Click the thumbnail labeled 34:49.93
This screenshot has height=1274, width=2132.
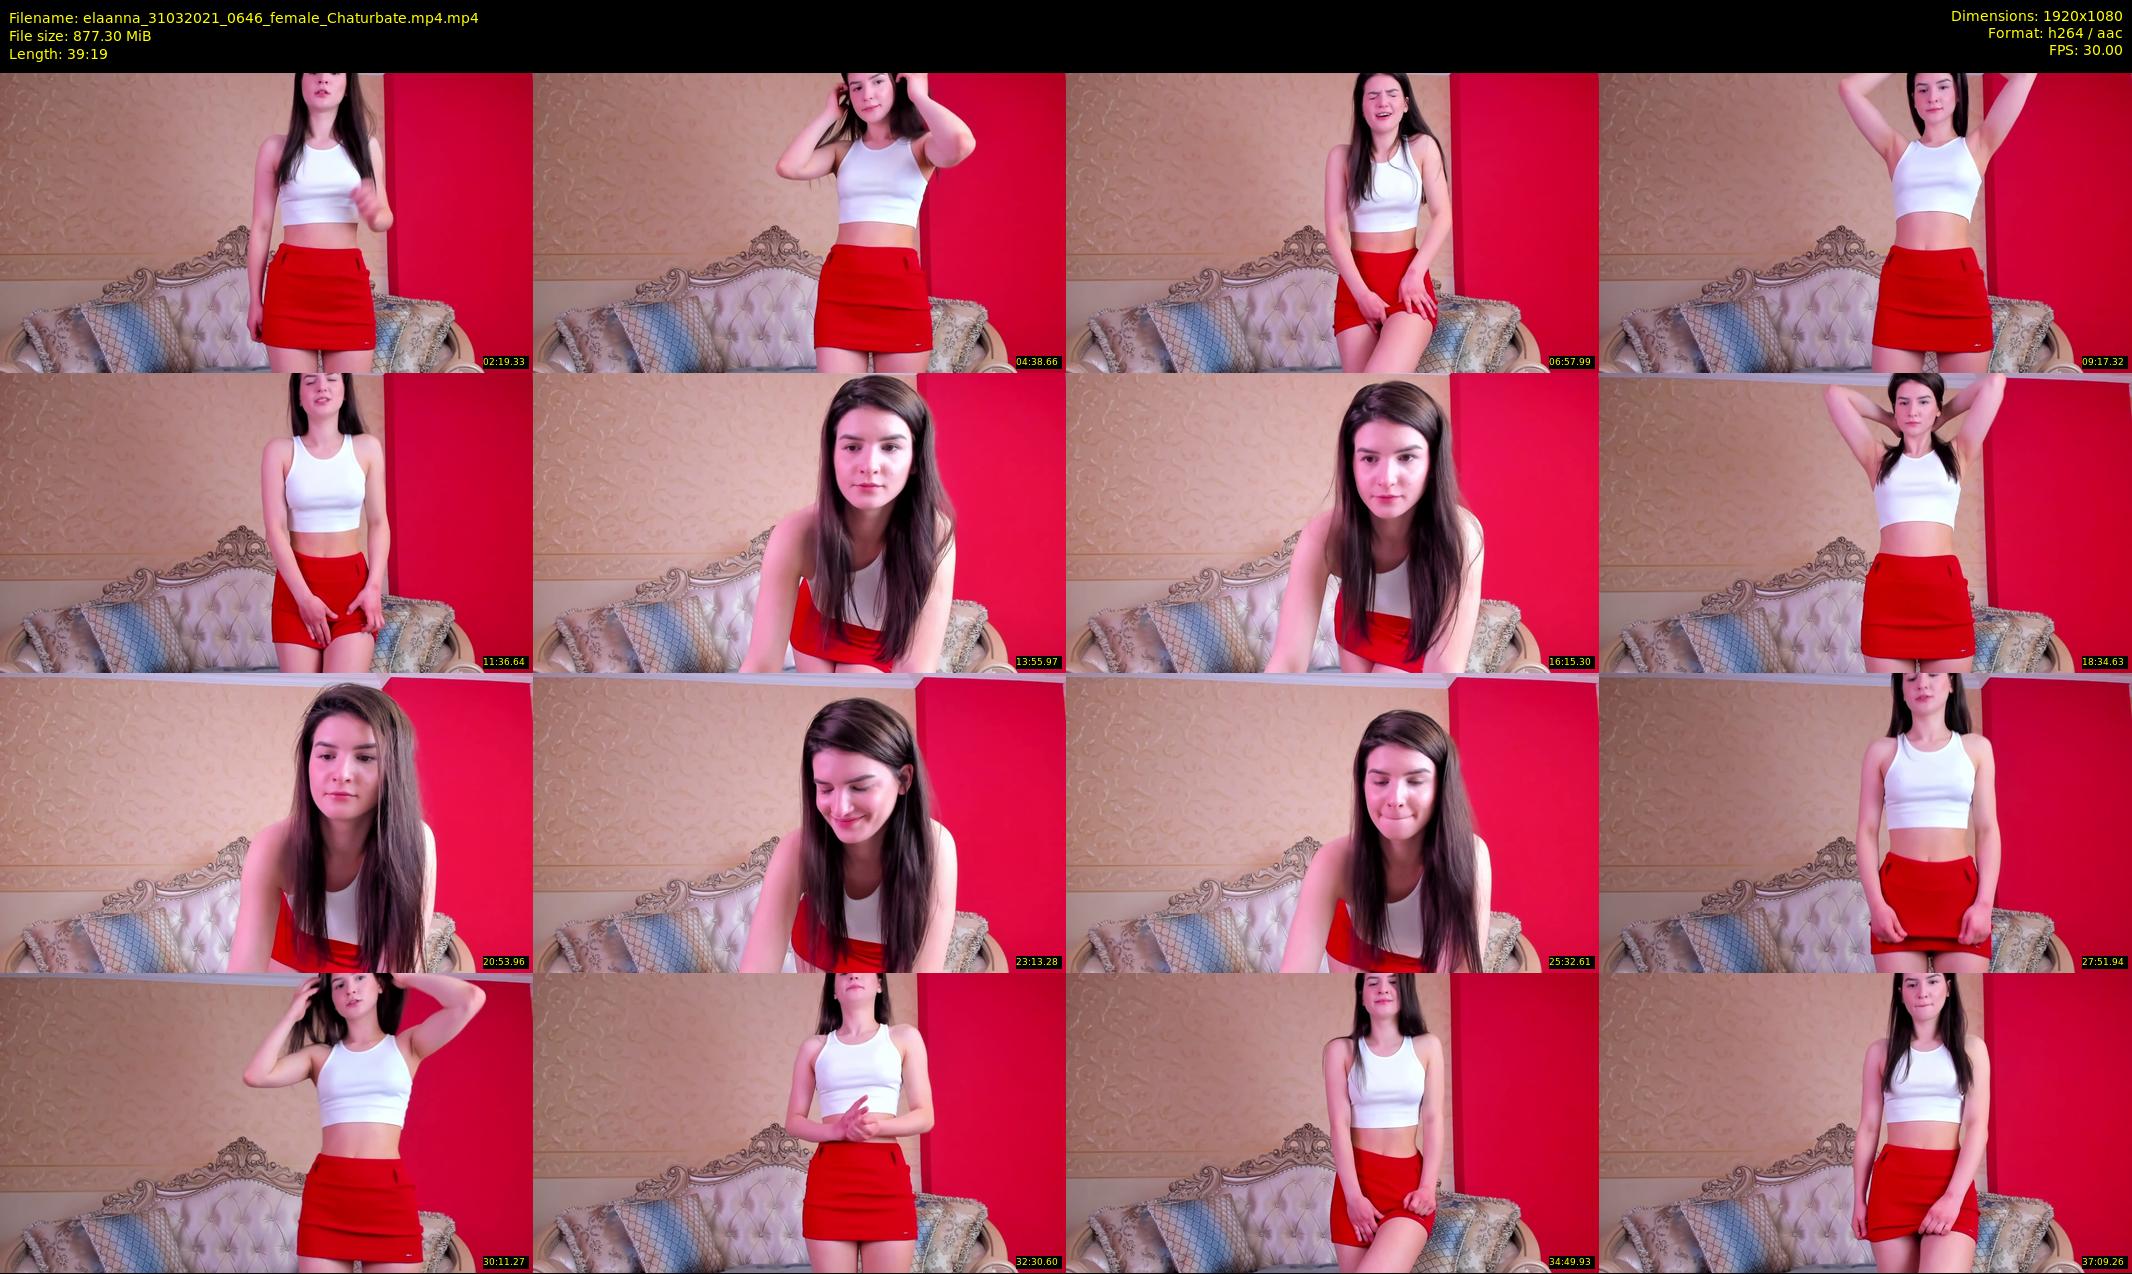pyautogui.click(x=1332, y=1122)
